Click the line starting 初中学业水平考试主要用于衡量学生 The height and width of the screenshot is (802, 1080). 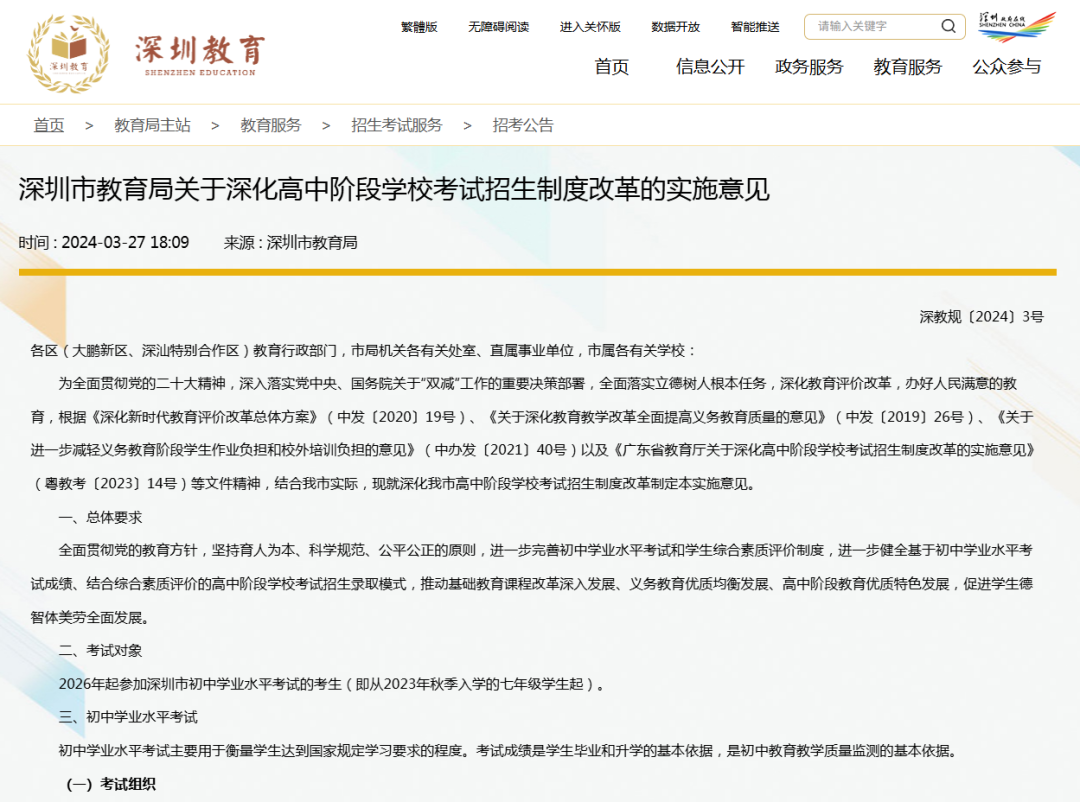pyautogui.click(x=508, y=751)
